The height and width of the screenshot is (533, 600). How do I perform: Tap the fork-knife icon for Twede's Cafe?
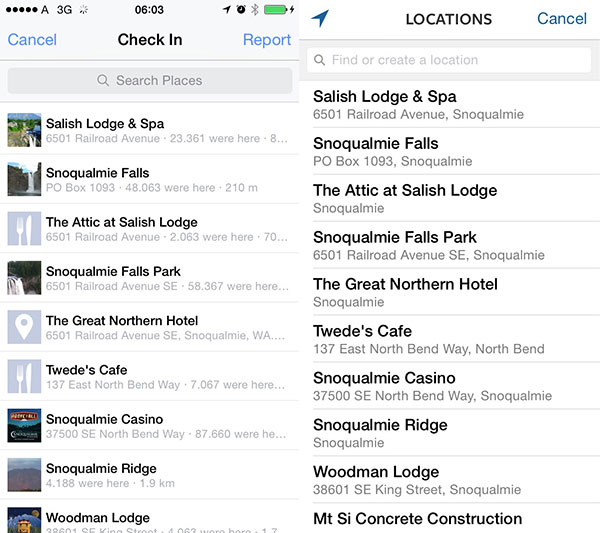click(24, 377)
